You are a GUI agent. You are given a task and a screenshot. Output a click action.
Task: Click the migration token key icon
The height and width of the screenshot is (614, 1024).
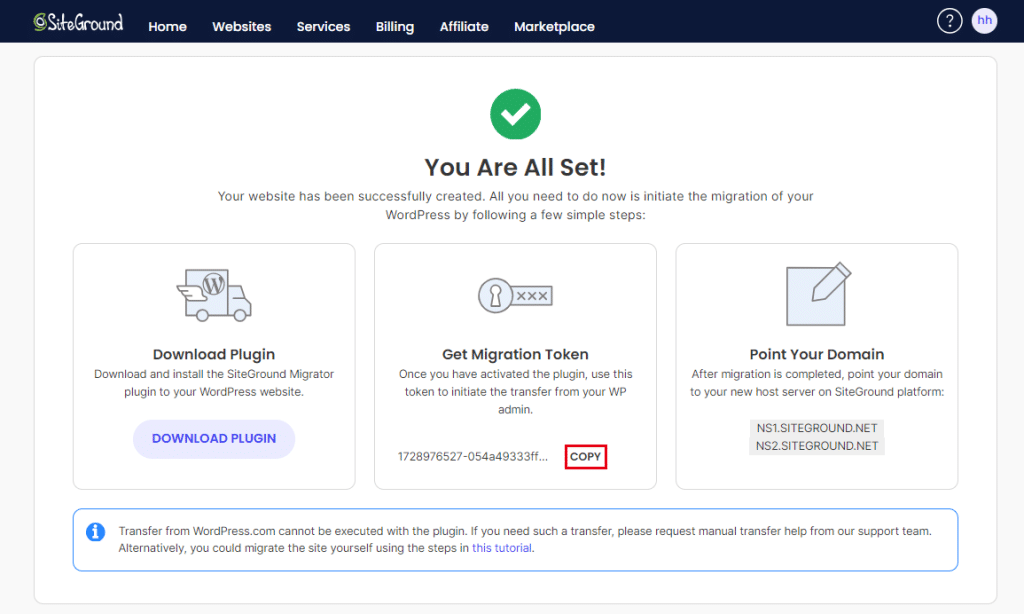[515, 295]
